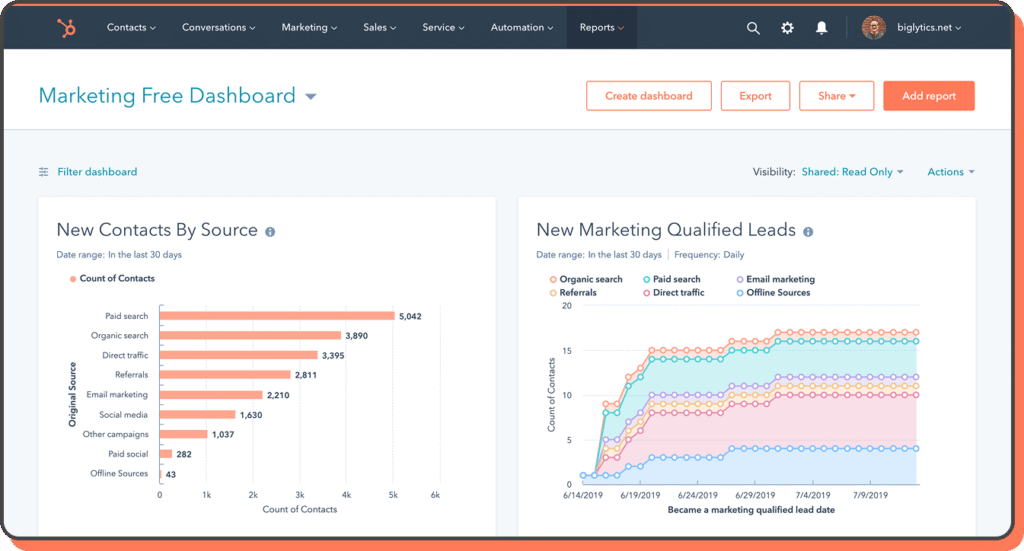Image resolution: width=1024 pixels, height=551 pixels.
Task: Click info icon beside New Contacts By Source
Action: [270, 232]
